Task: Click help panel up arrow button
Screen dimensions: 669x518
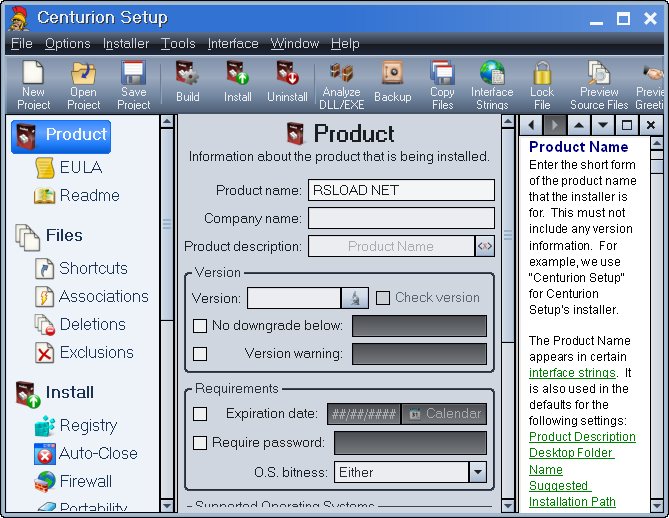Action: coord(579,125)
